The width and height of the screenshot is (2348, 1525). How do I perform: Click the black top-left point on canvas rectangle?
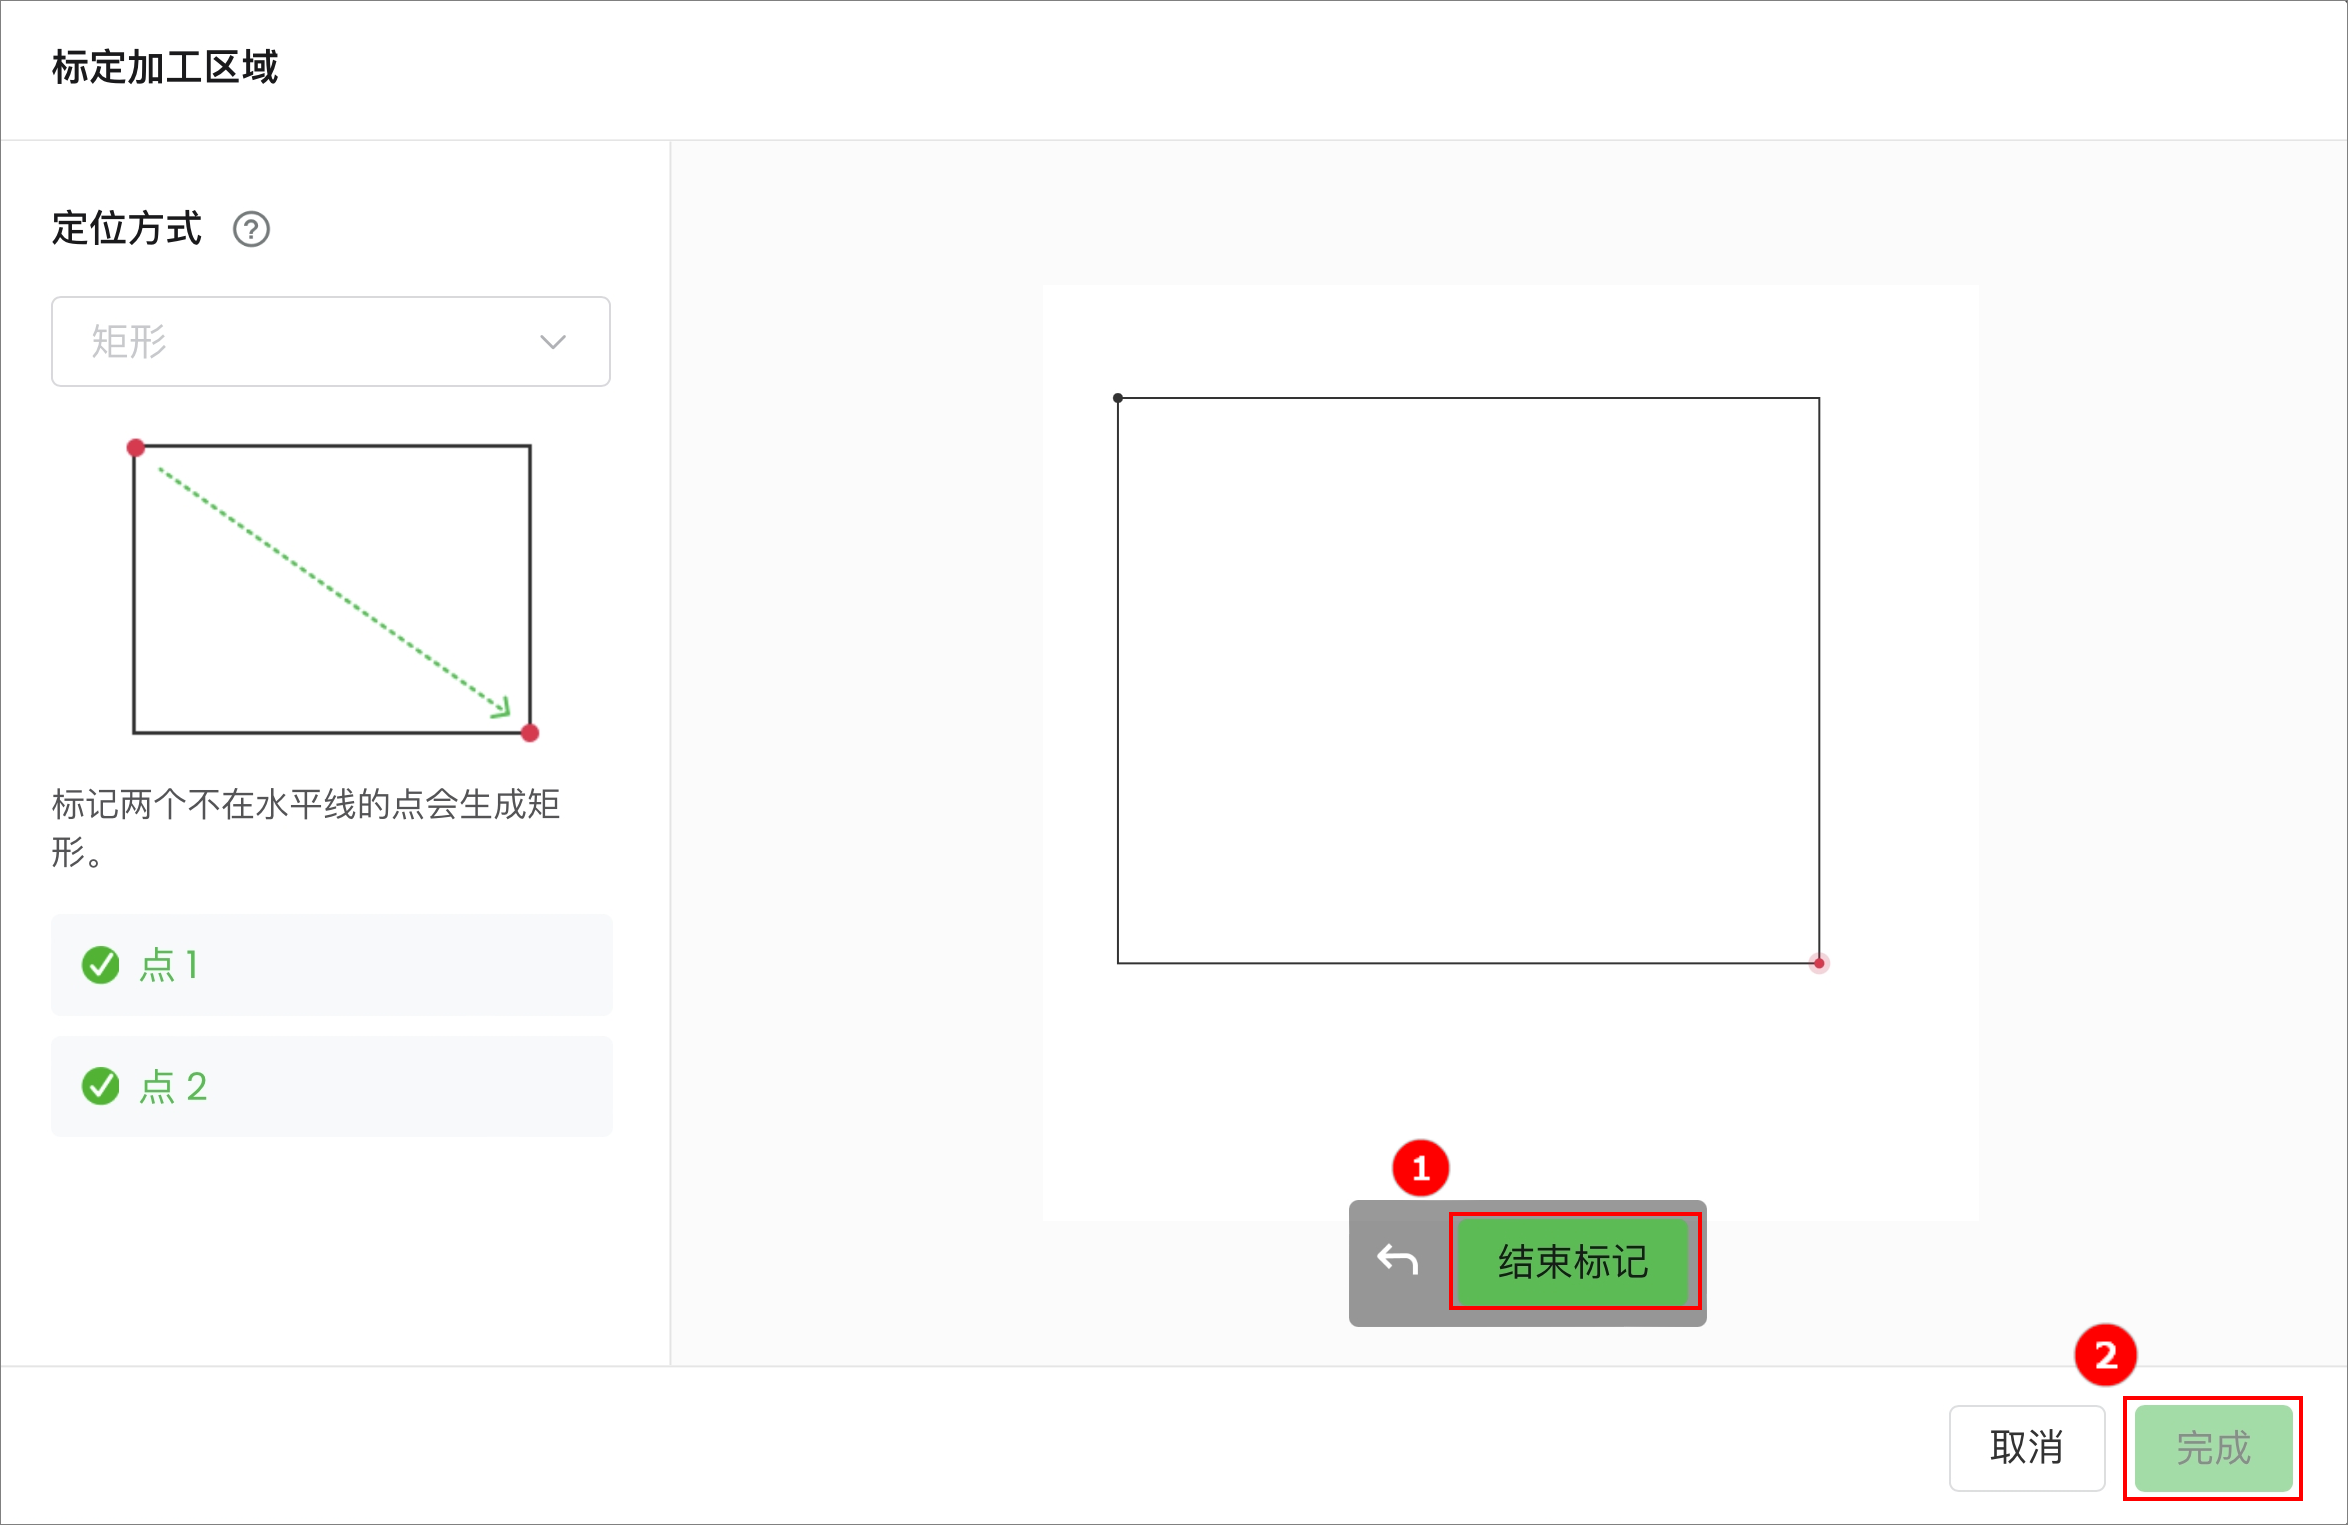pos(1118,398)
